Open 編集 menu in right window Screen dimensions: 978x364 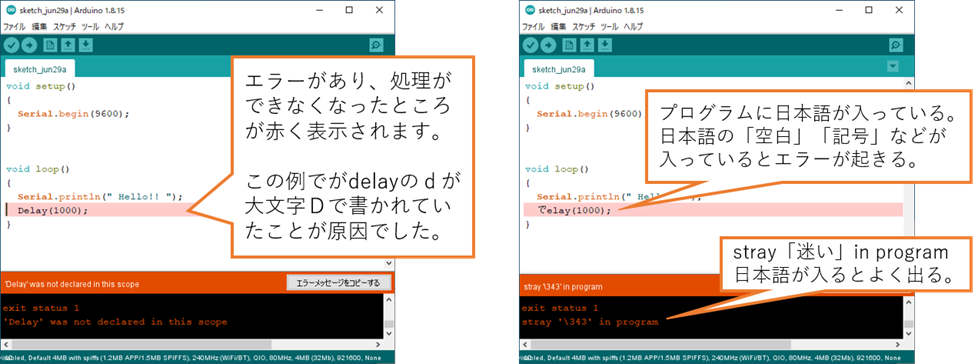pos(558,27)
